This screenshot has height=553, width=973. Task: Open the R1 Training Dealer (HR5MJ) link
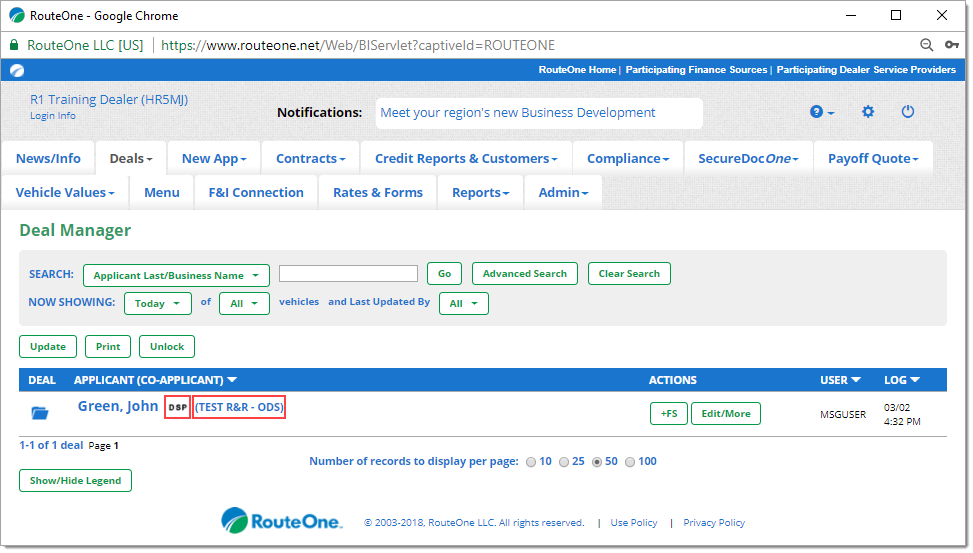pos(109,99)
